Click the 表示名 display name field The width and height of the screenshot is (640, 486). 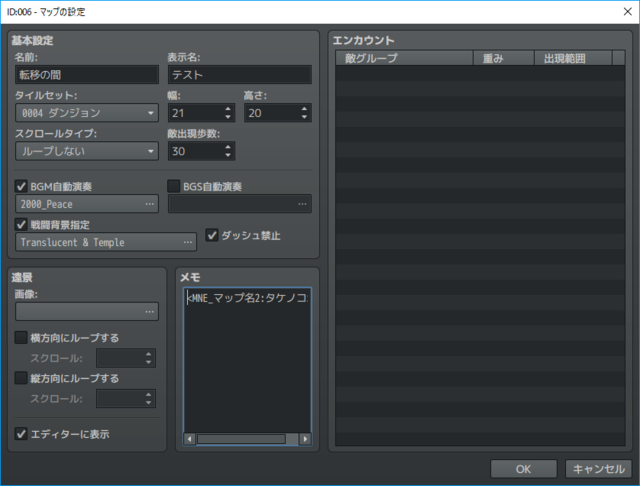point(240,75)
